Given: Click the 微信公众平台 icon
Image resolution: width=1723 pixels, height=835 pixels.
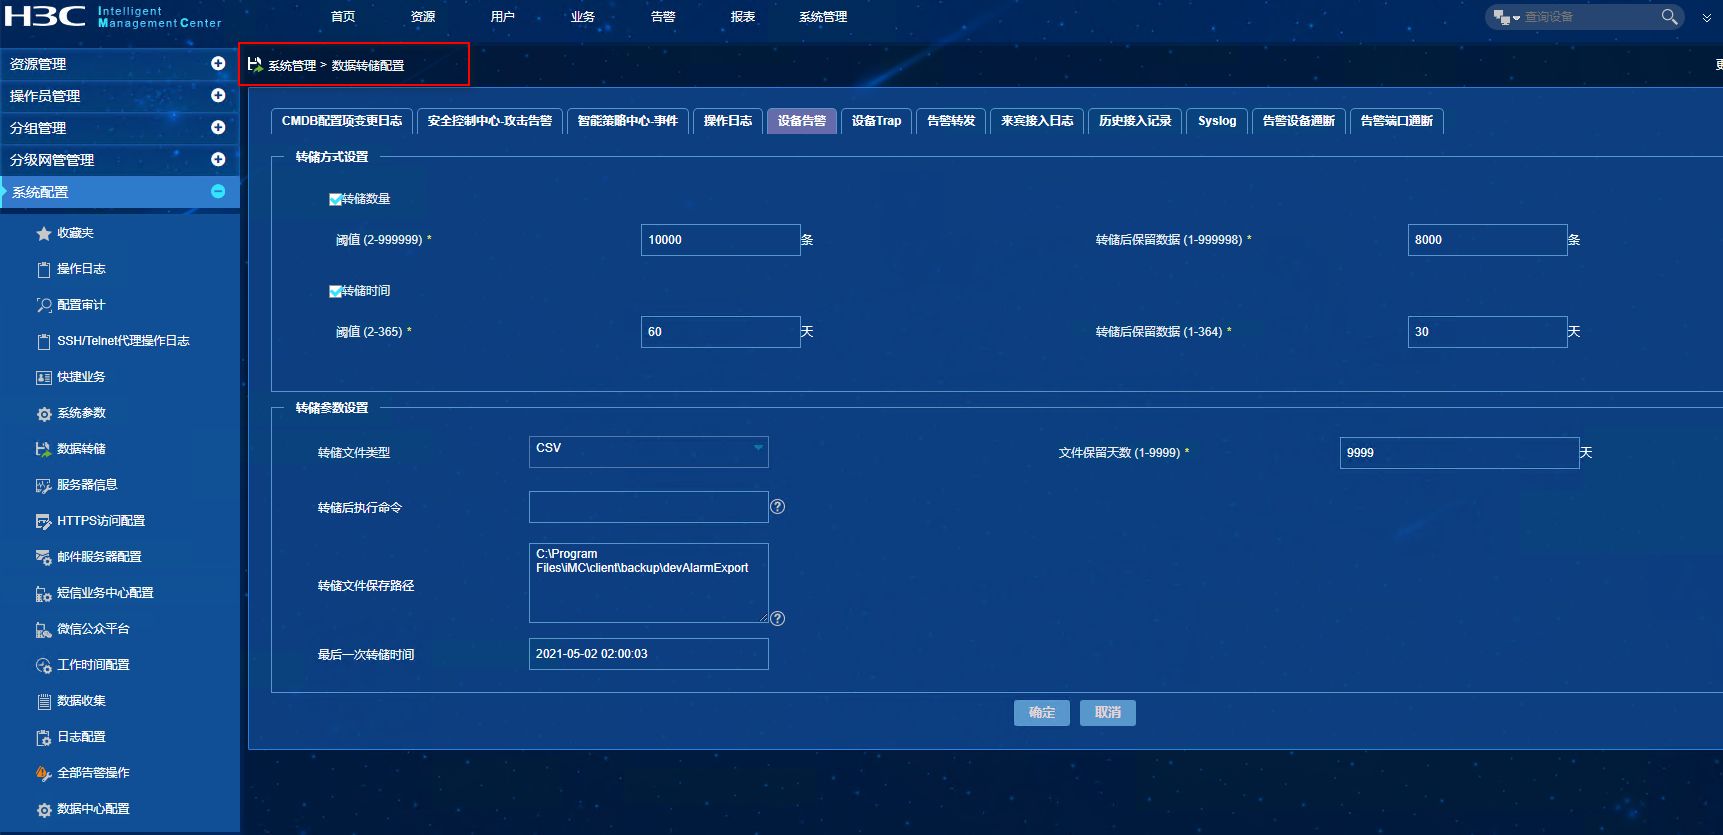Looking at the screenshot, I should pyautogui.click(x=44, y=630).
